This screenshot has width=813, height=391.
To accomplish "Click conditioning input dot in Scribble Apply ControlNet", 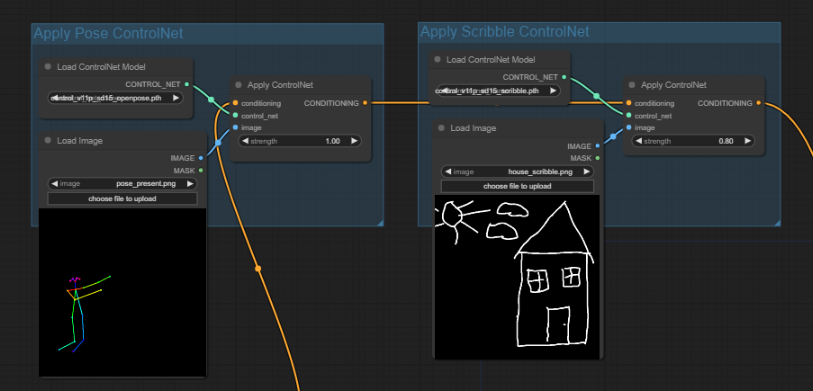I will [629, 103].
